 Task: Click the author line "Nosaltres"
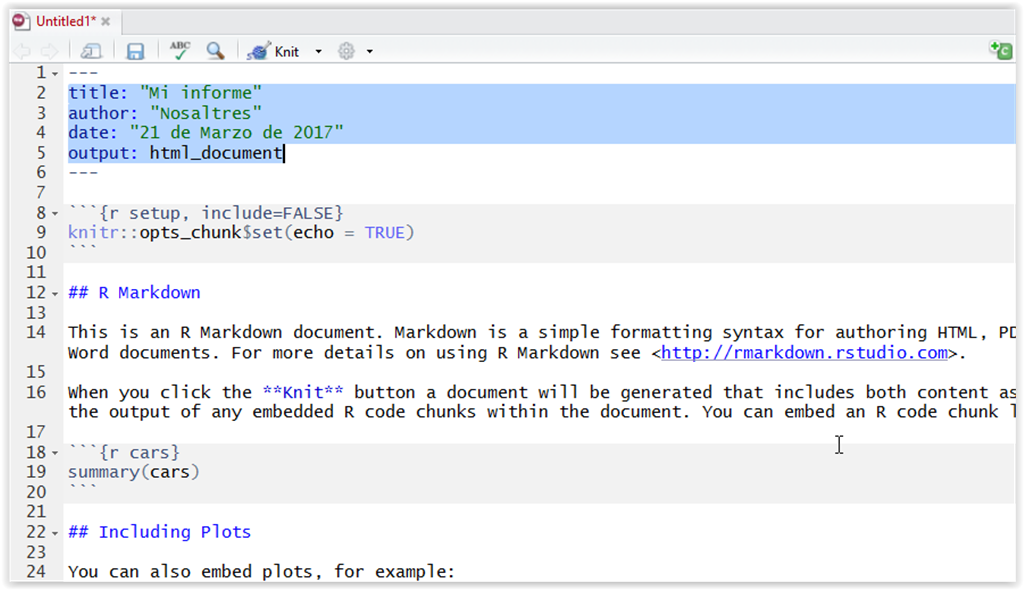pos(165,113)
